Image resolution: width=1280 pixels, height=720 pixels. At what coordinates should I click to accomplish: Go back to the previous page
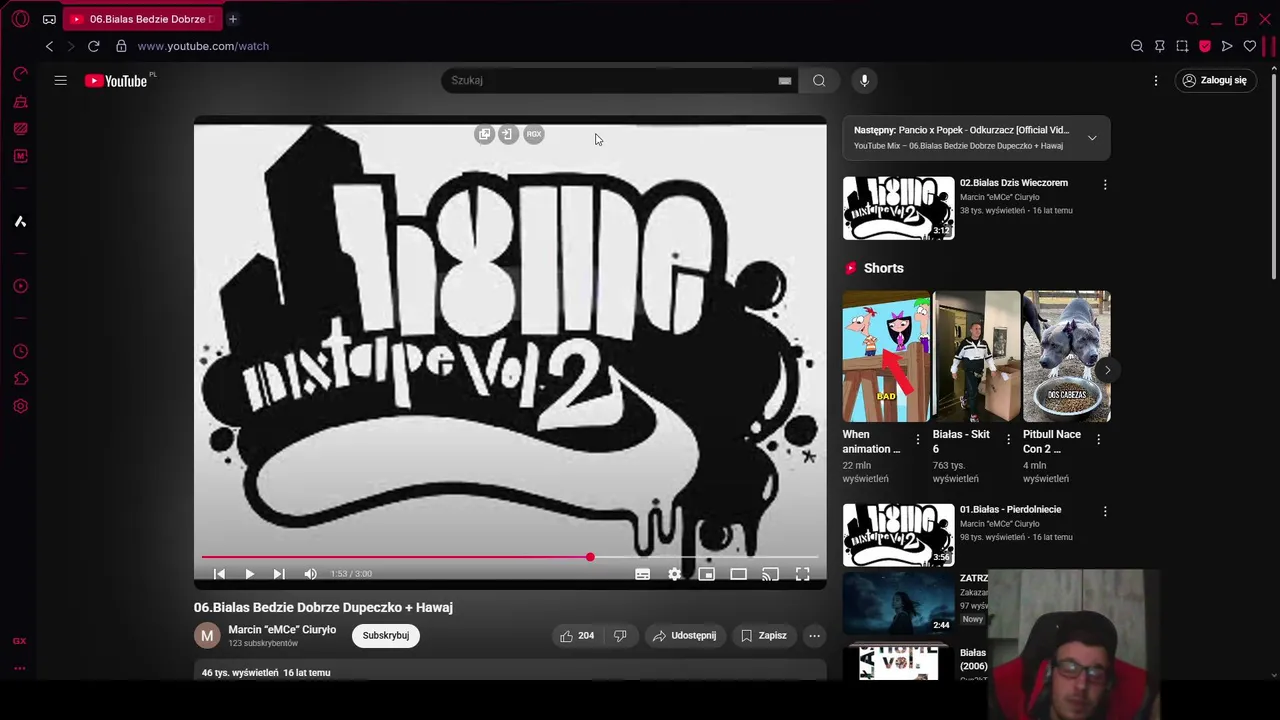[x=49, y=46]
